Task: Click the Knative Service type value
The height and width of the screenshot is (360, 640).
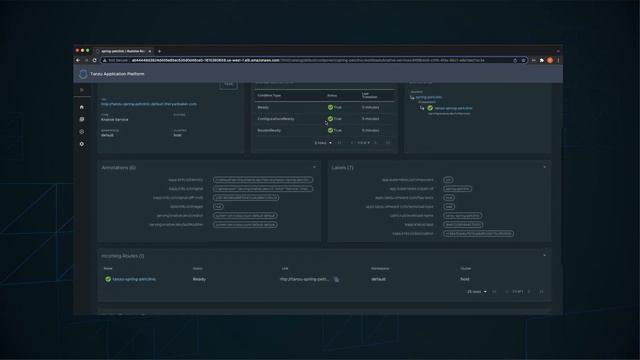Action: (114, 120)
